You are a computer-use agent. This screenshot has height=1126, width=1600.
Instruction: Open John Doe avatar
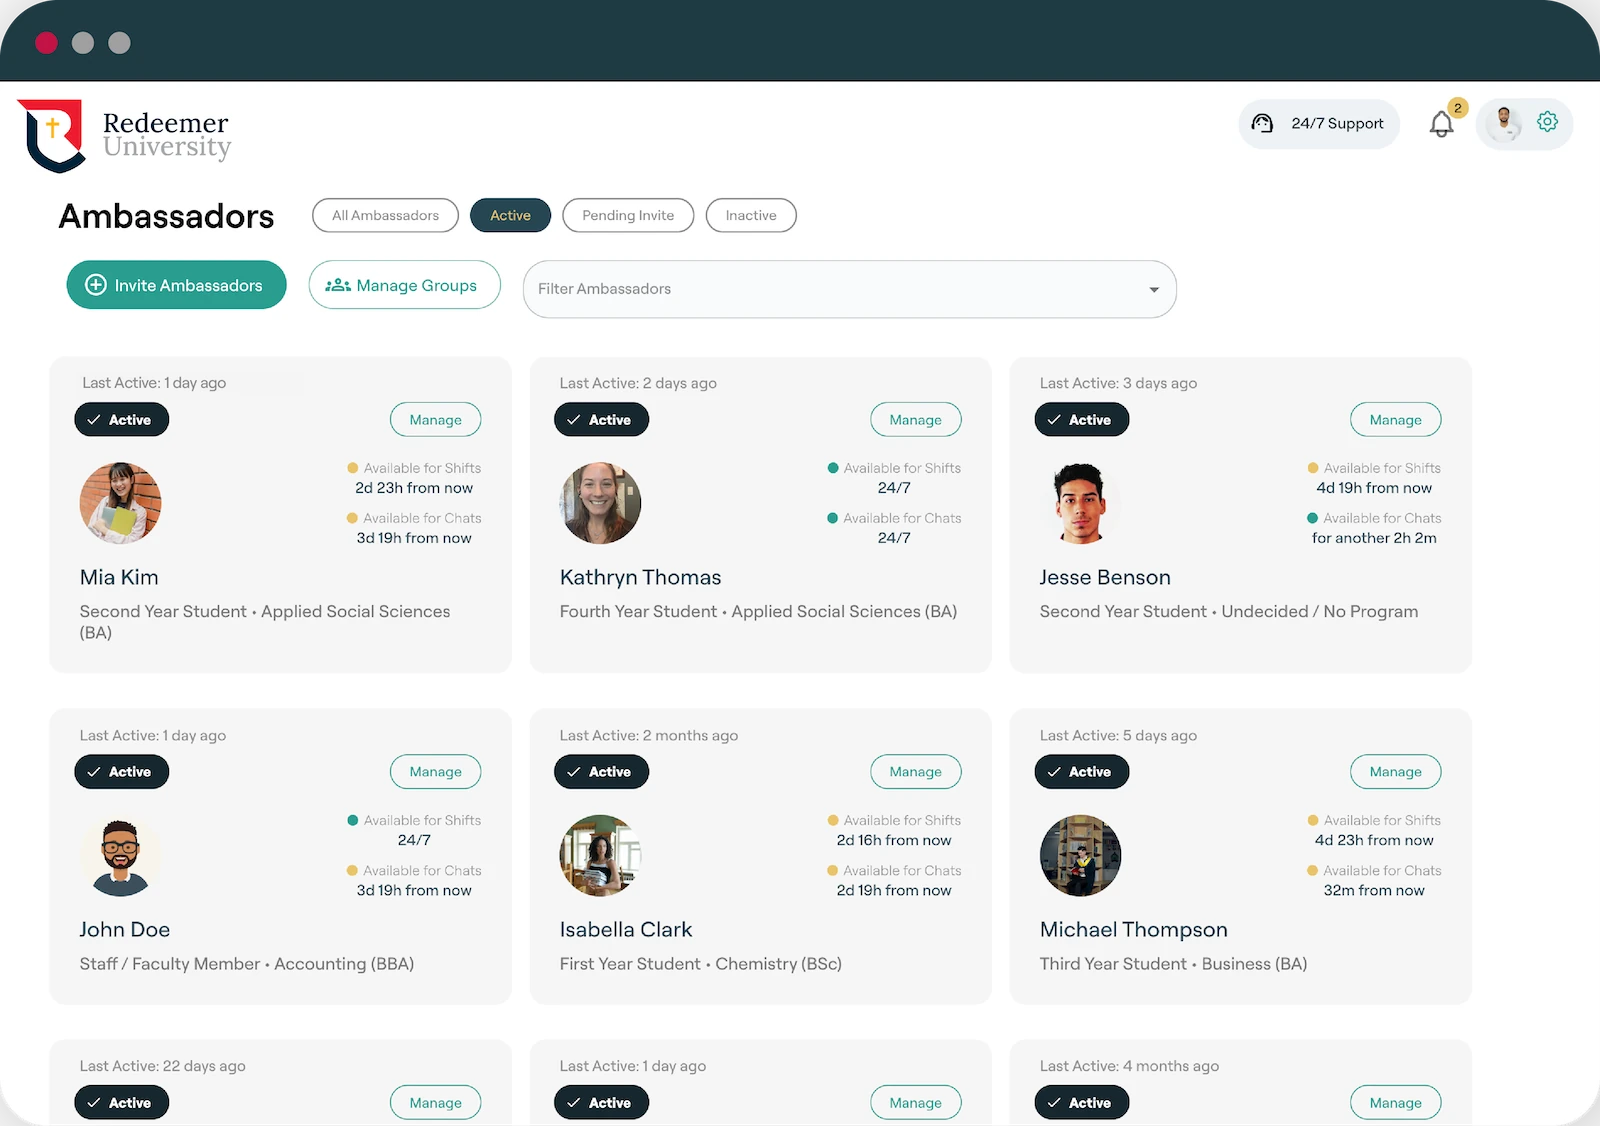tap(120, 856)
